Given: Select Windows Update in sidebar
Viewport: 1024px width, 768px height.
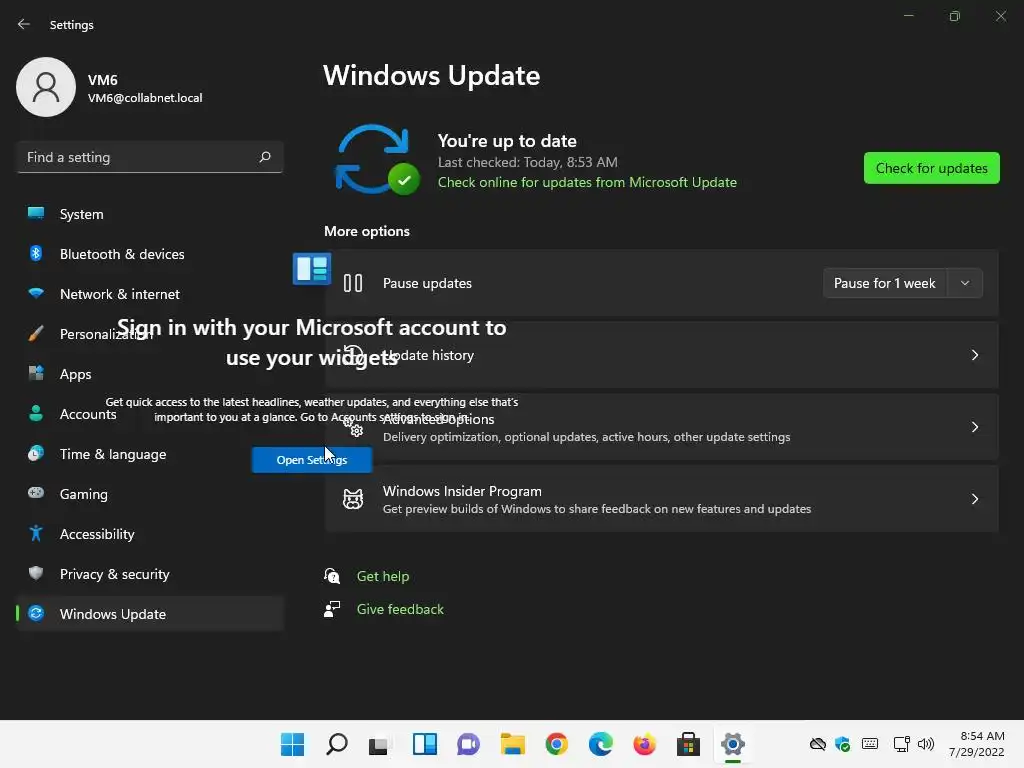Looking at the screenshot, I should tap(150, 614).
